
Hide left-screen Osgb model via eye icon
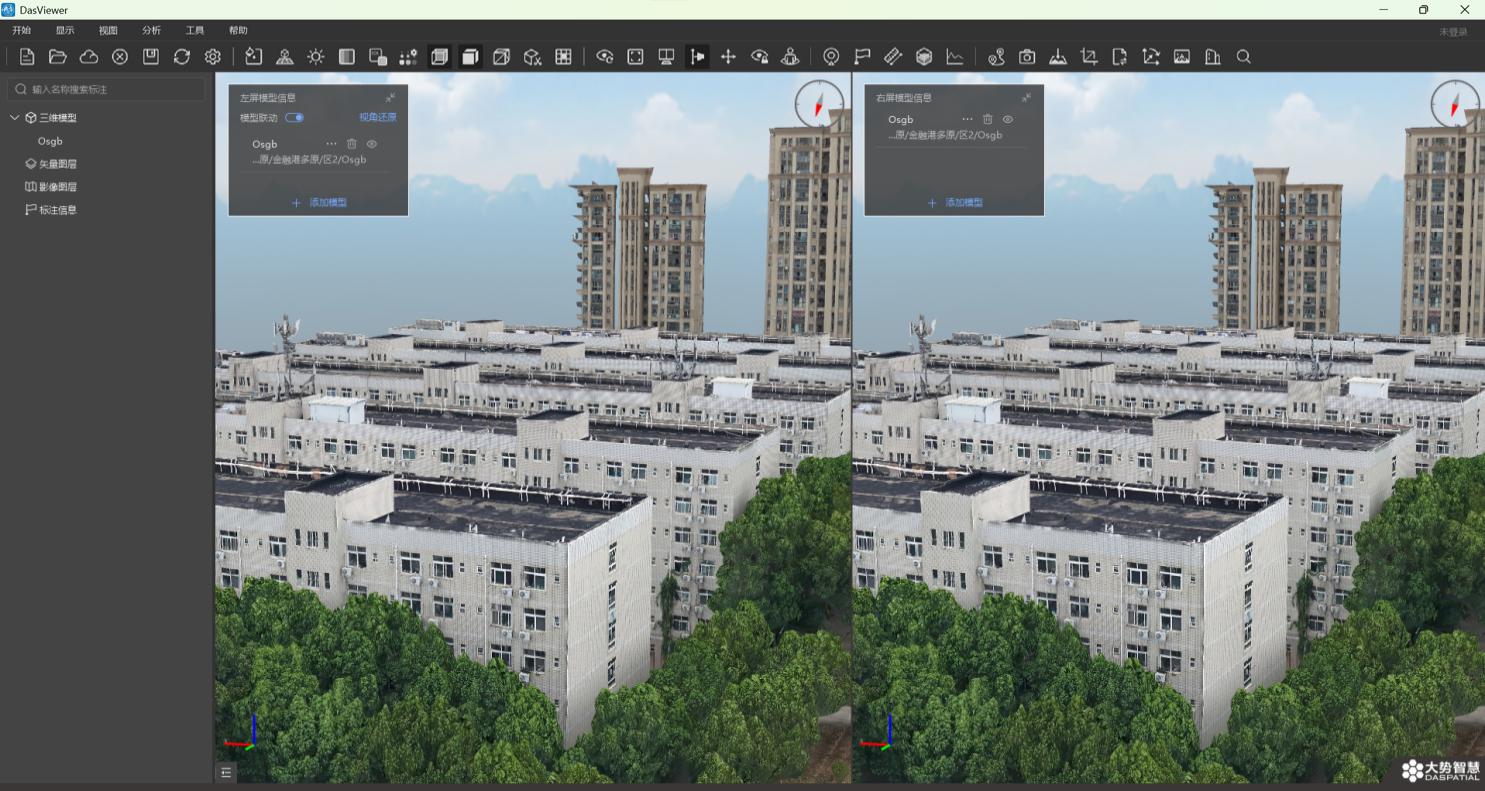pyautogui.click(x=372, y=144)
